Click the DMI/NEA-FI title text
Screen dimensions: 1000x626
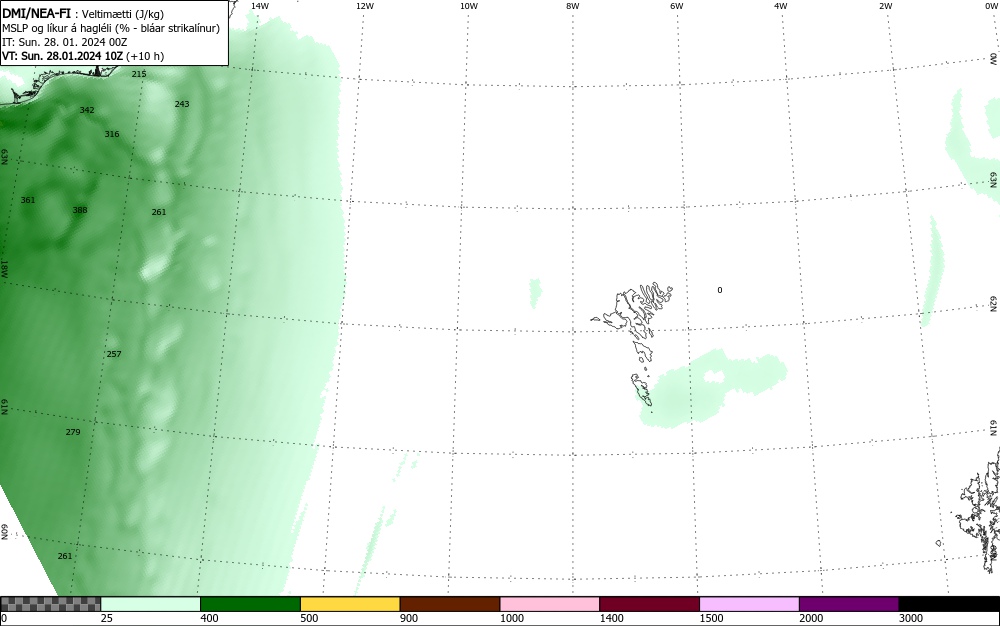(x=36, y=13)
